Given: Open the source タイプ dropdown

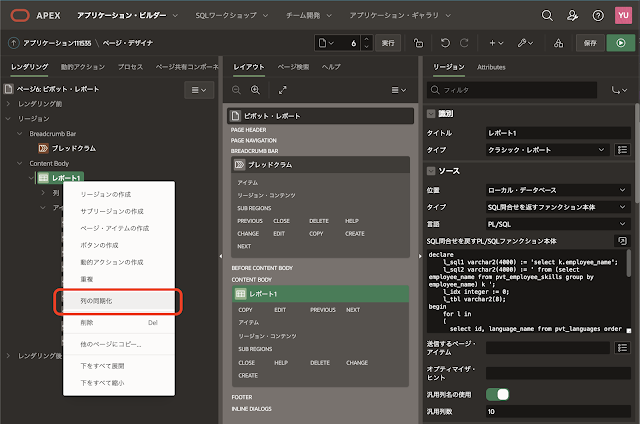Looking at the screenshot, I should [558, 207].
